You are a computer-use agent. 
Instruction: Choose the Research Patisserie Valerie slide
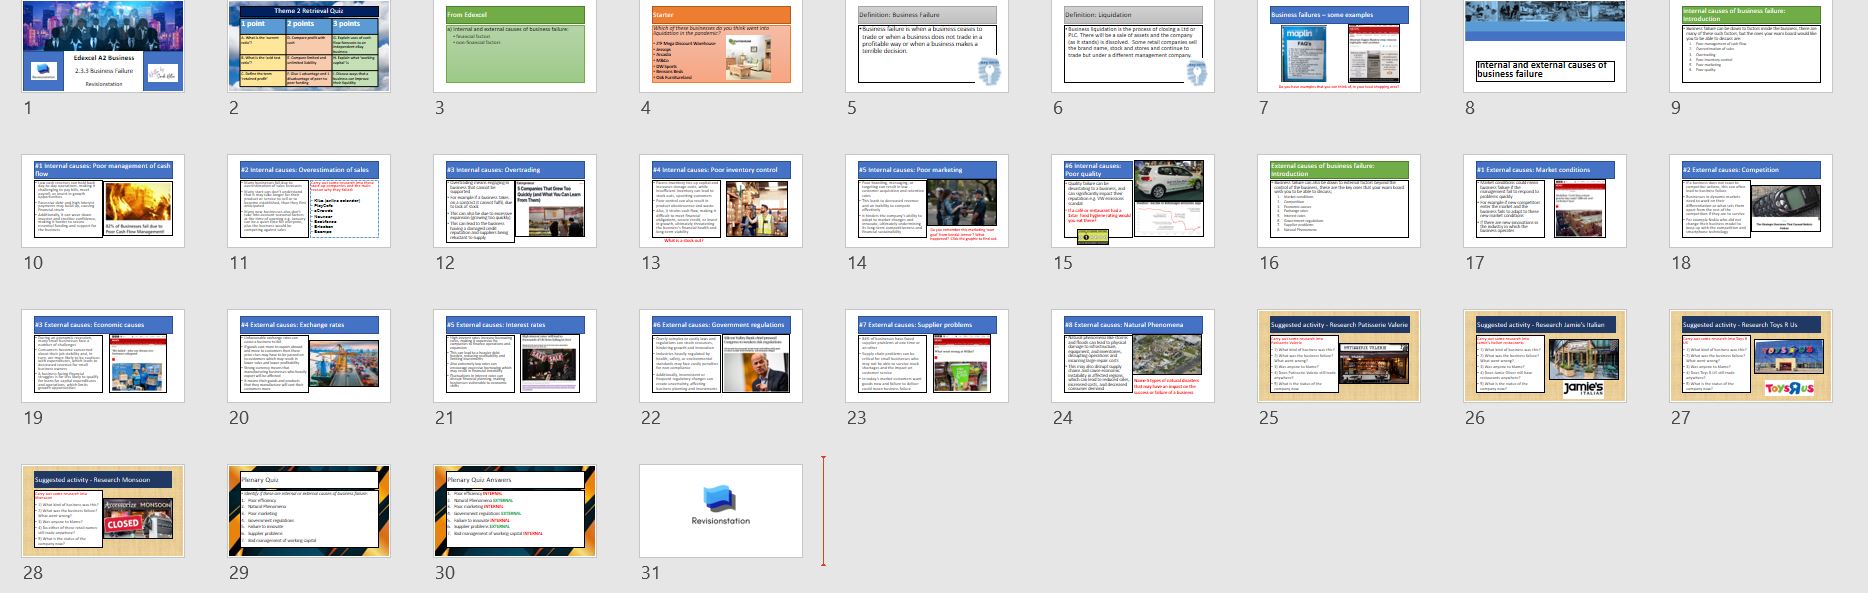click(x=1338, y=356)
